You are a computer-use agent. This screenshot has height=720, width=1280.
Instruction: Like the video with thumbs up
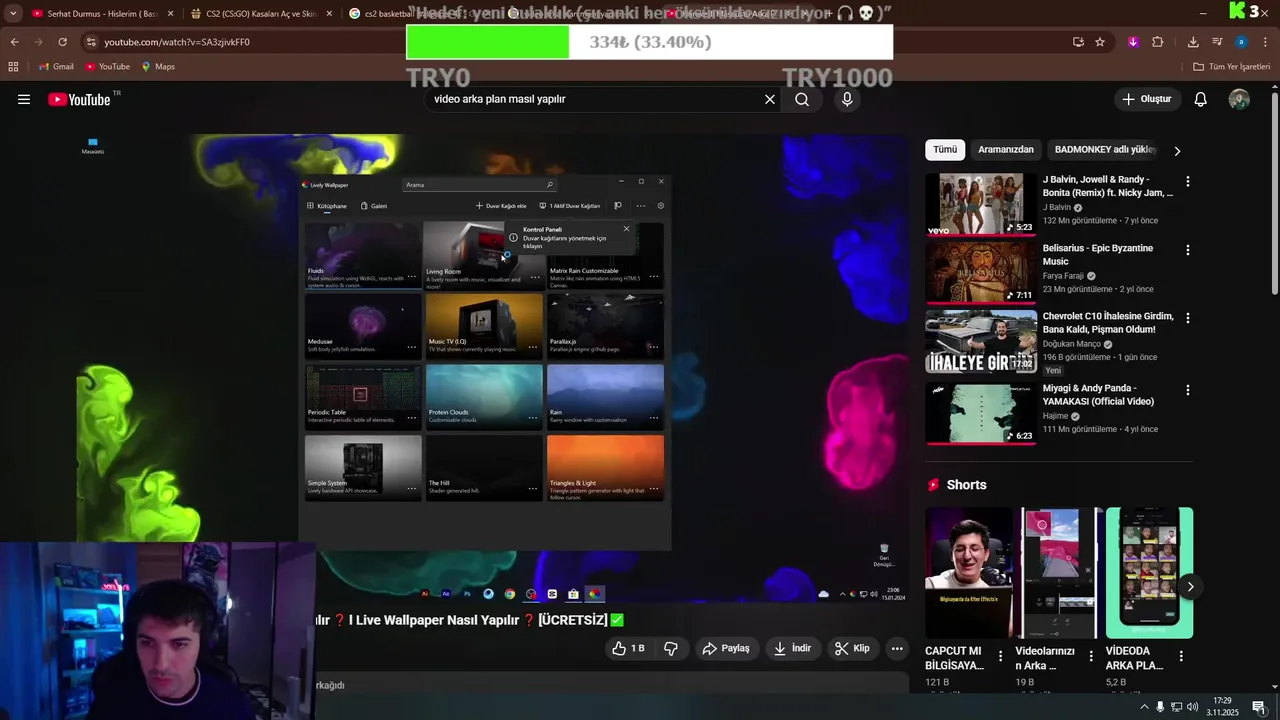pyautogui.click(x=628, y=648)
